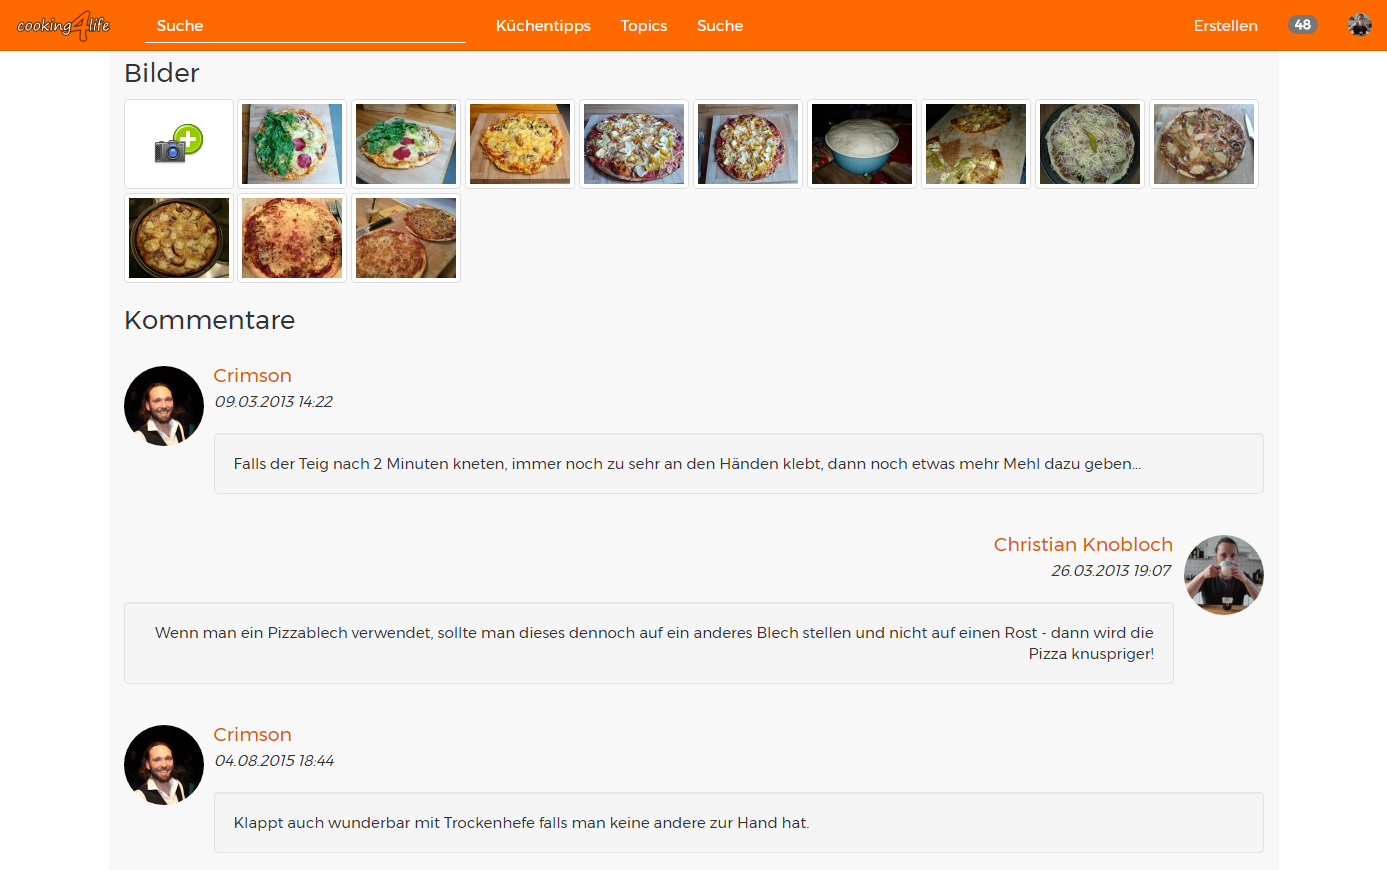Click Crimson's avatar on the 04.08.2015 comment

[x=164, y=765]
